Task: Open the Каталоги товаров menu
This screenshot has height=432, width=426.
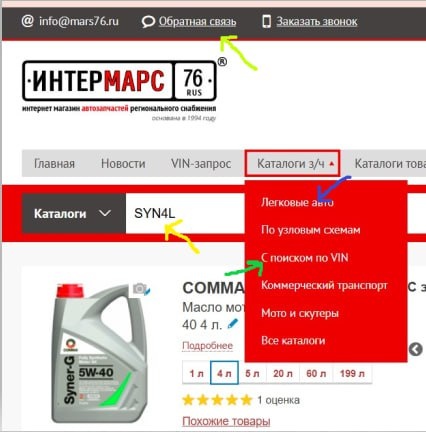Action: (390, 163)
